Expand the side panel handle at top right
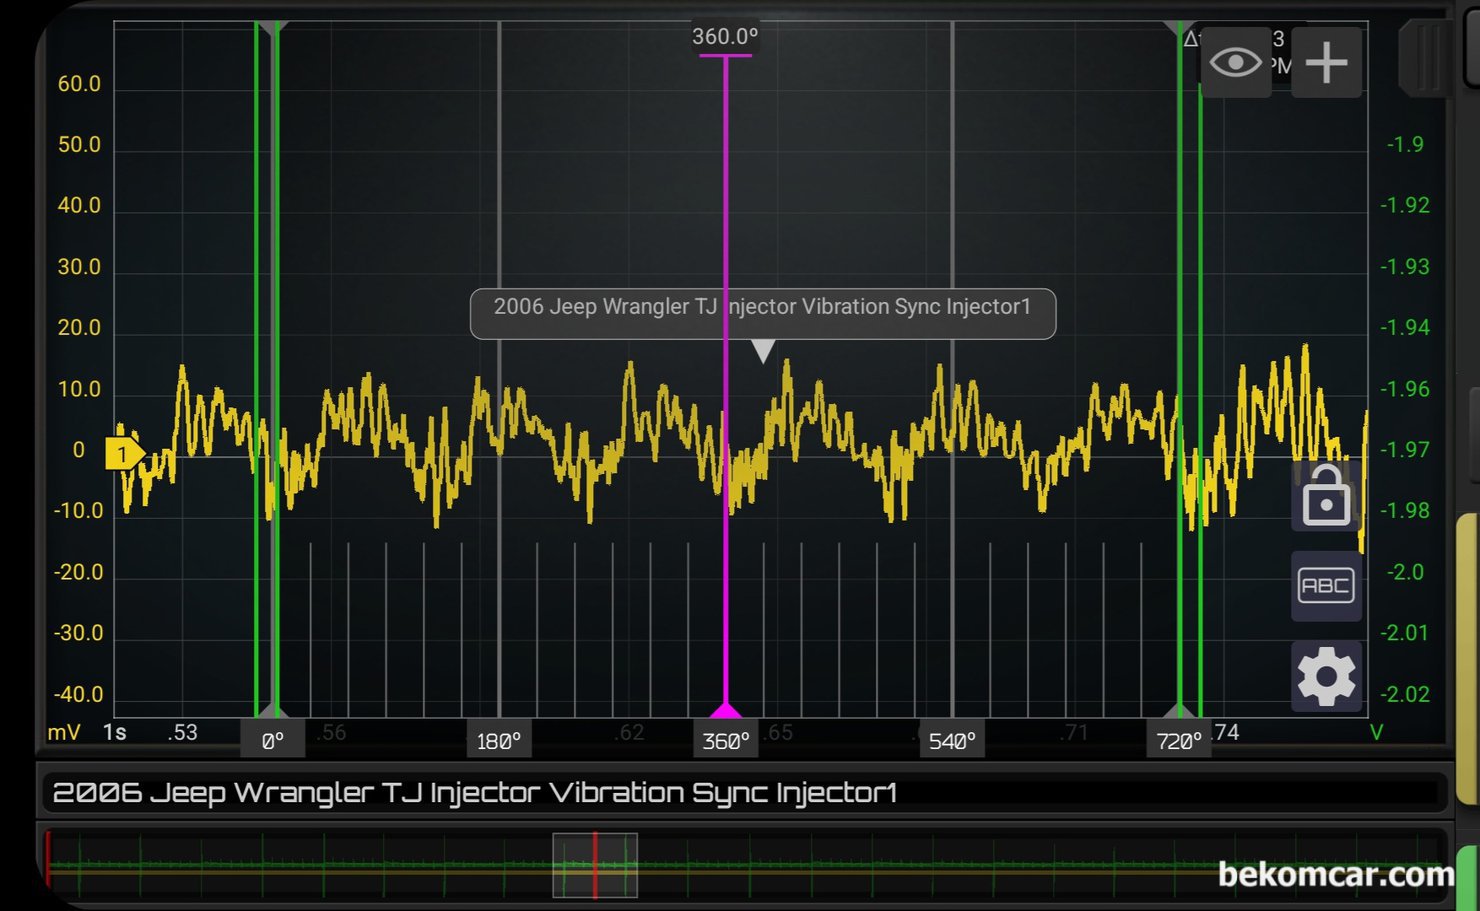 pyautogui.click(x=1426, y=60)
